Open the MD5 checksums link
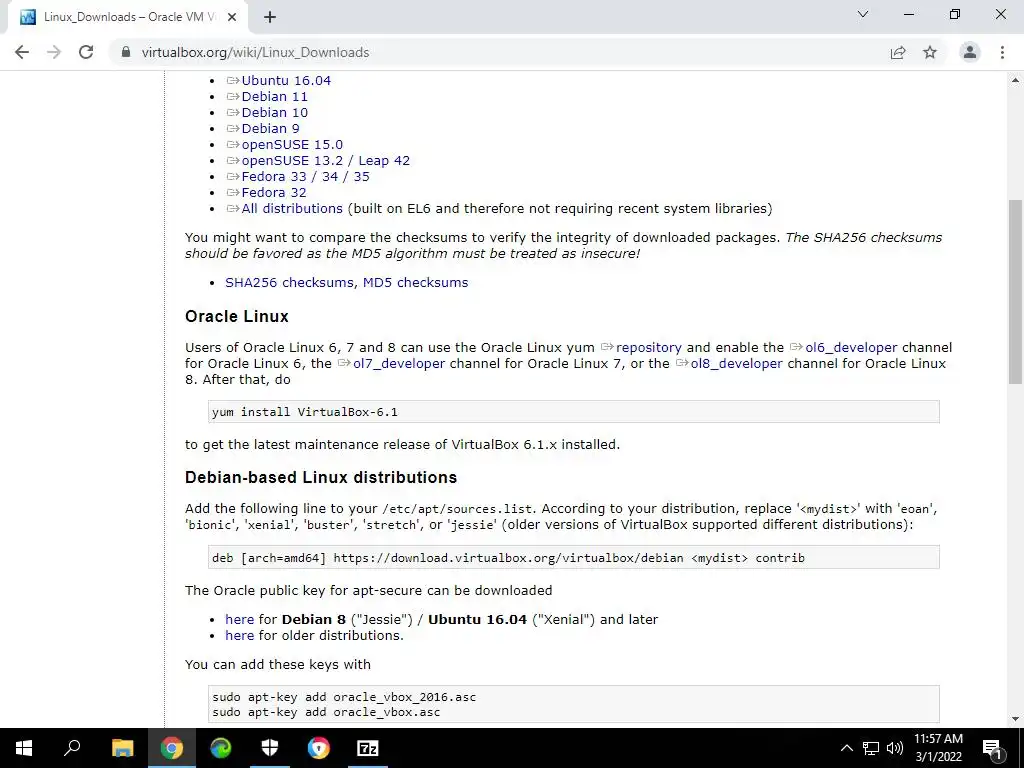 pos(415,283)
